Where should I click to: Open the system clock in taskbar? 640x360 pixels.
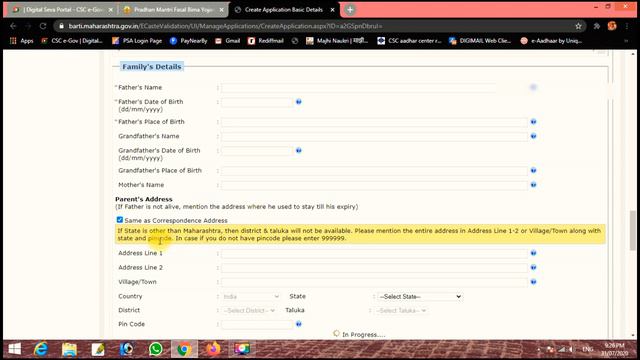click(x=614, y=349)
